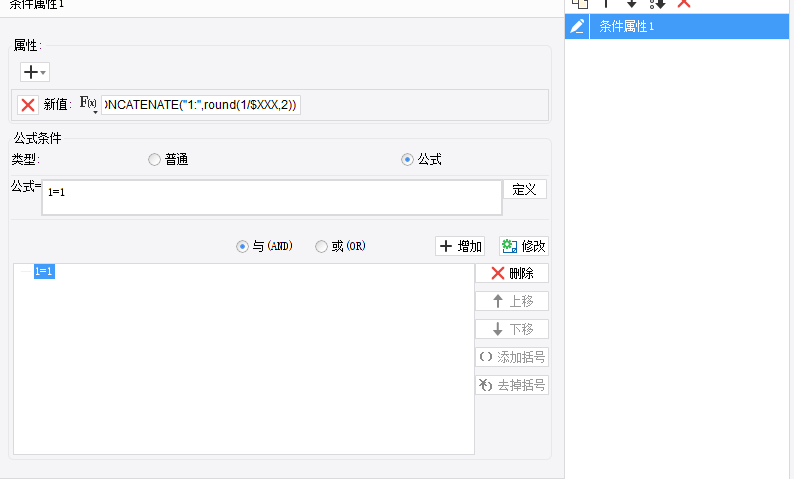Open the 定义 formula definition dialog
The height and width of the screenshot is (479, 794).
point(525,189)
